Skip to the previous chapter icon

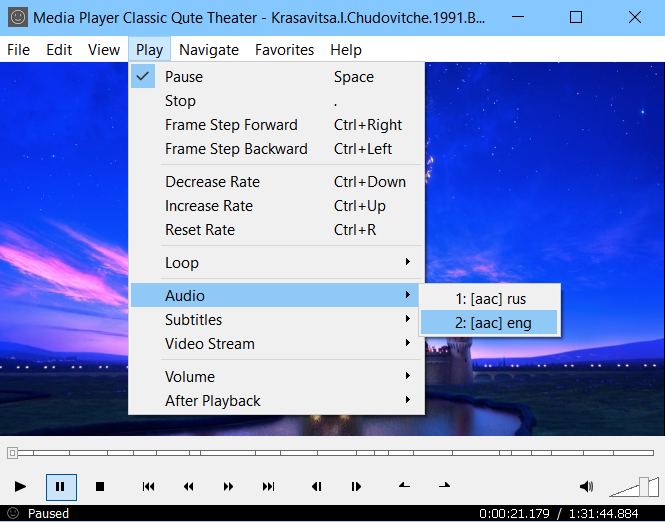tap(148, 487)
